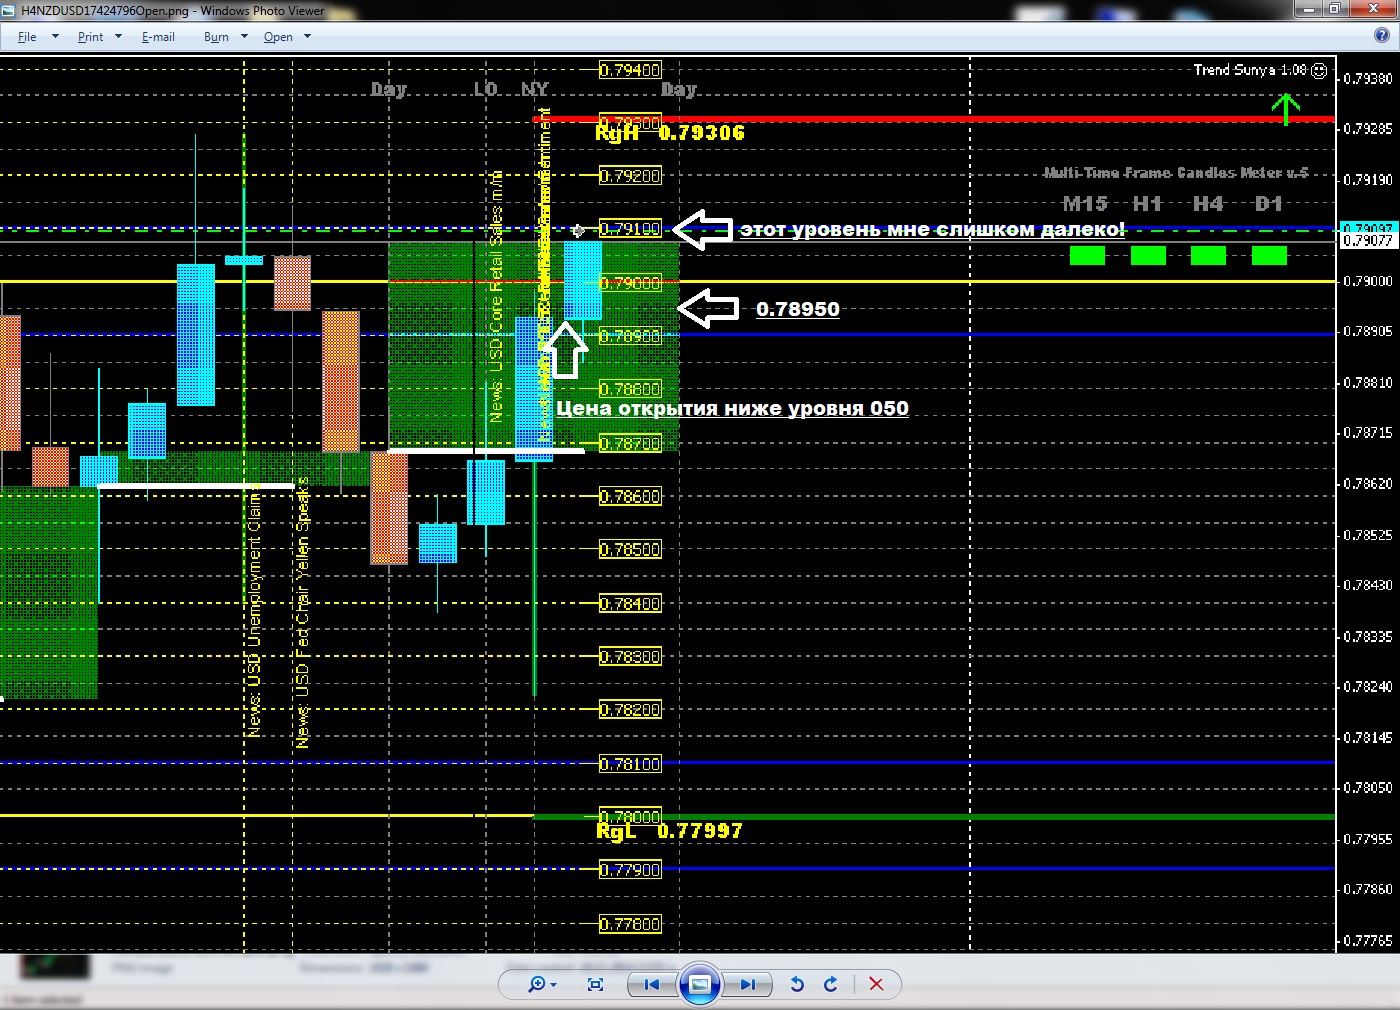Click the green square under M15
The image size is (1400, 1010).
pyautogui.click(x=1087, y=256)
